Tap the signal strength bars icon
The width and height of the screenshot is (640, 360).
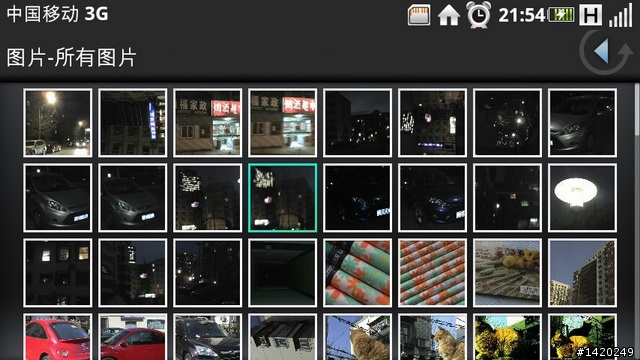click(x=620, y=15)
